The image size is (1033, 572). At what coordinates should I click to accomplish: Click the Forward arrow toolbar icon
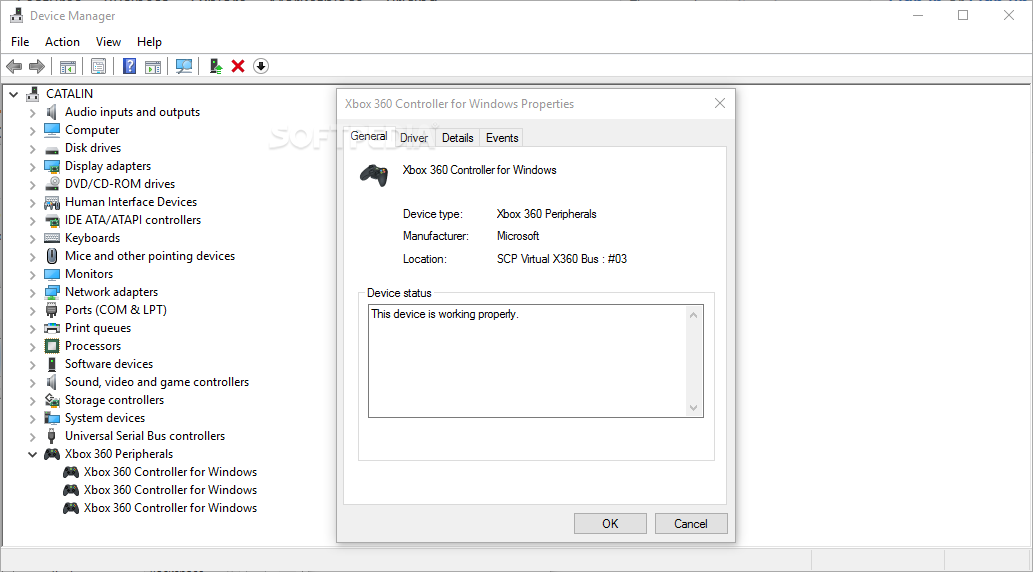tap(37, 66)
